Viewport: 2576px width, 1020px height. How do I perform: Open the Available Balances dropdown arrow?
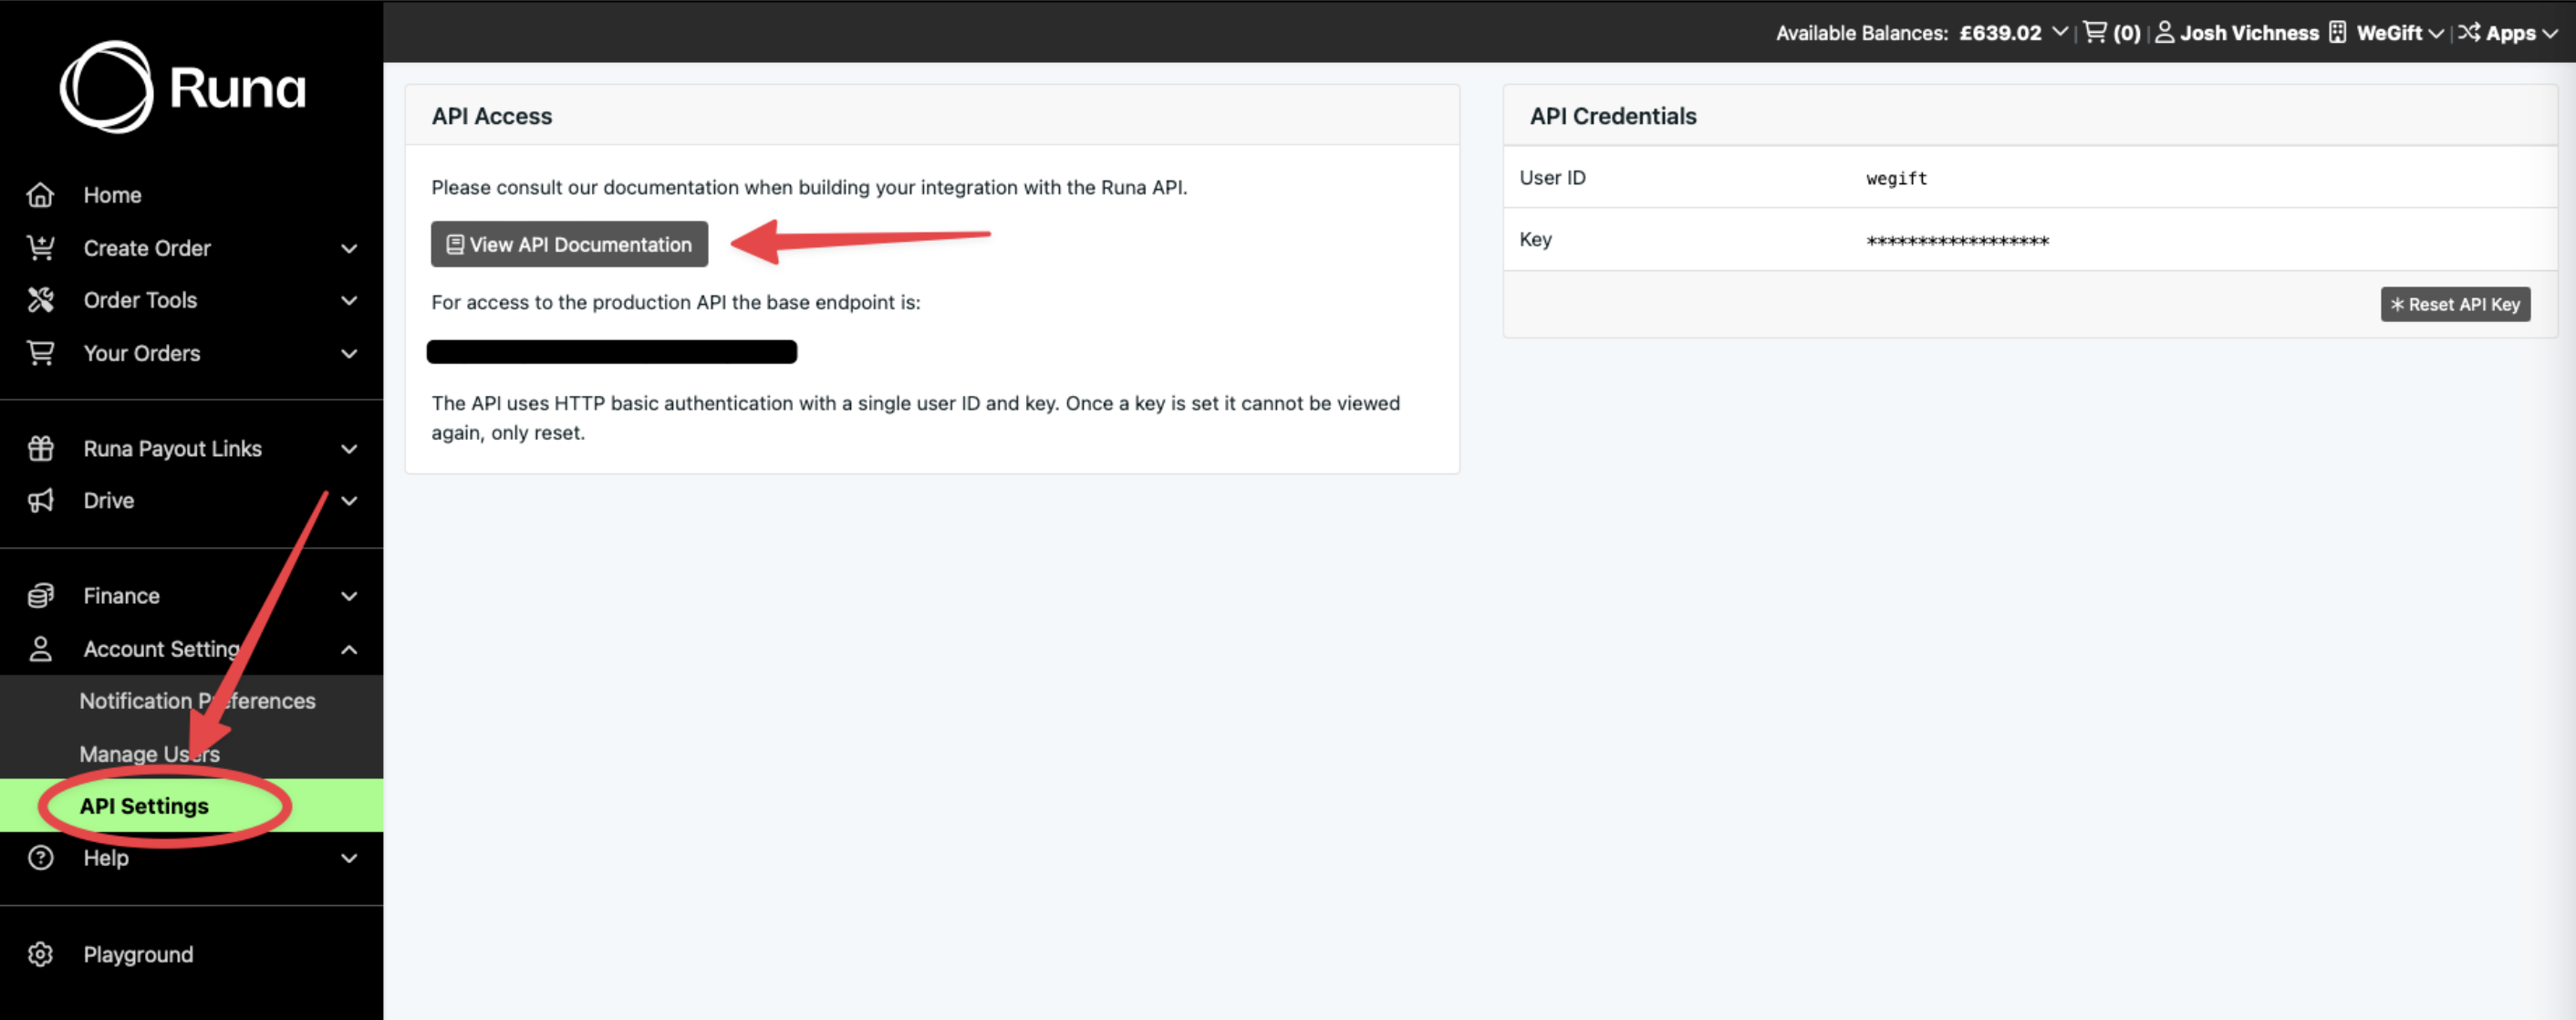tap(2060, 32)
